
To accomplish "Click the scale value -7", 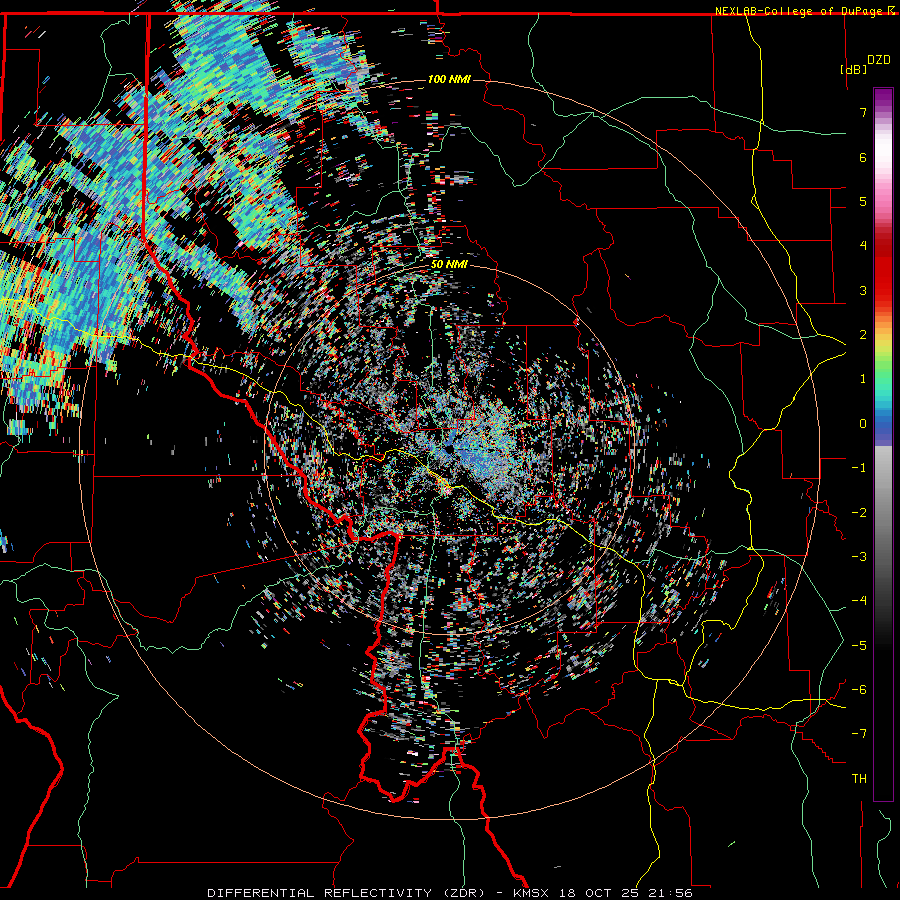I will pos(859,734).
